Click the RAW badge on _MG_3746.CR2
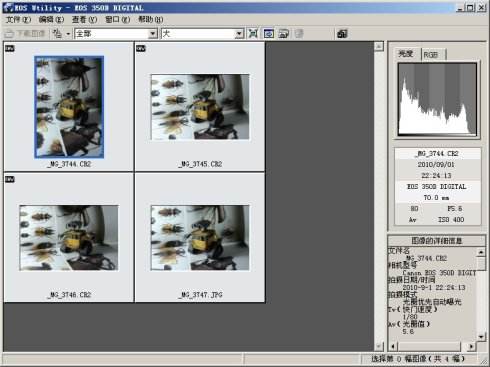The height and width of the screenshot is (367, 490). pos(10,179)
